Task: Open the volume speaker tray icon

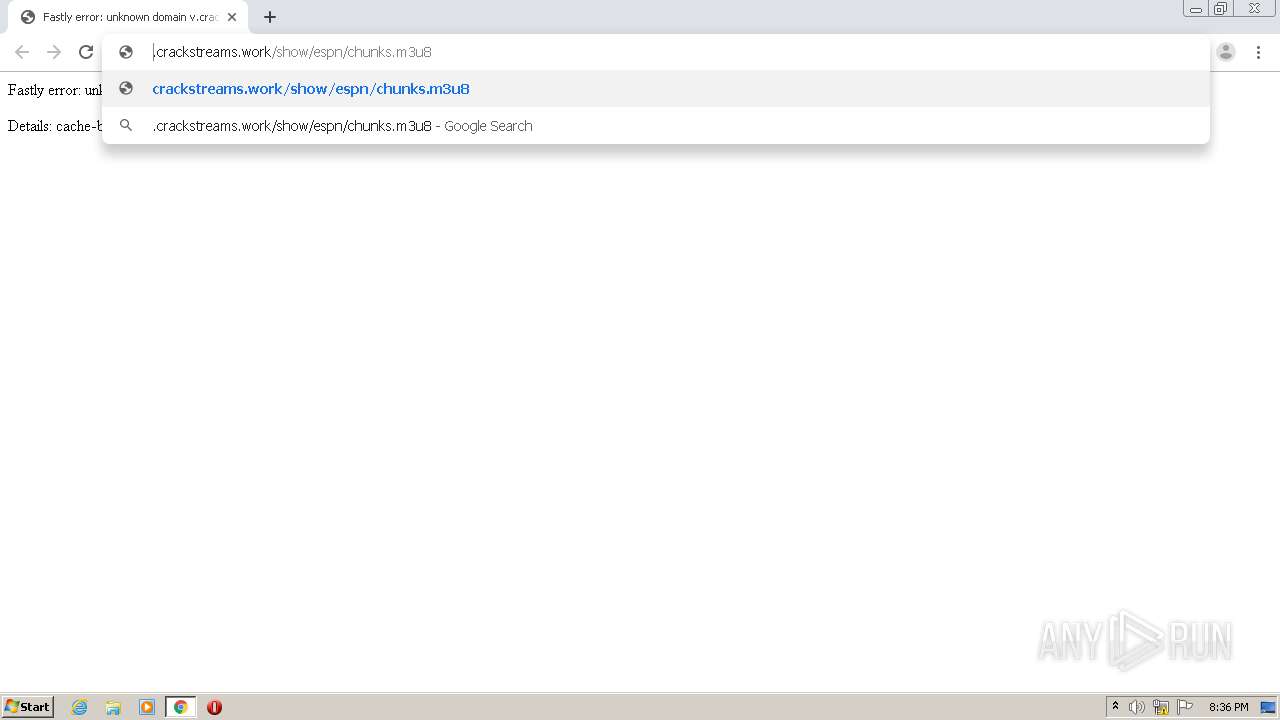Action: (1137, 707)
